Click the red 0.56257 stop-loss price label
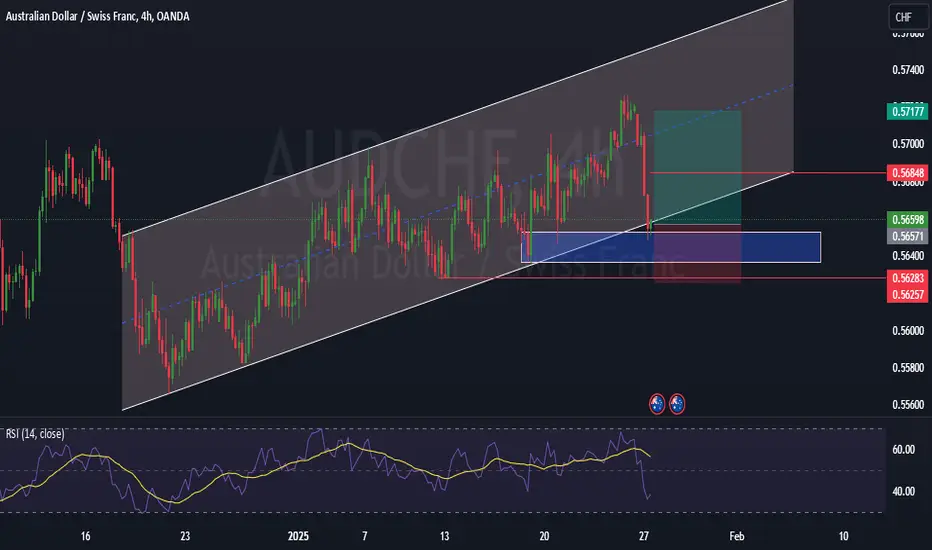Viewport: 932px width, 550px height. click(x=907, y=294)
